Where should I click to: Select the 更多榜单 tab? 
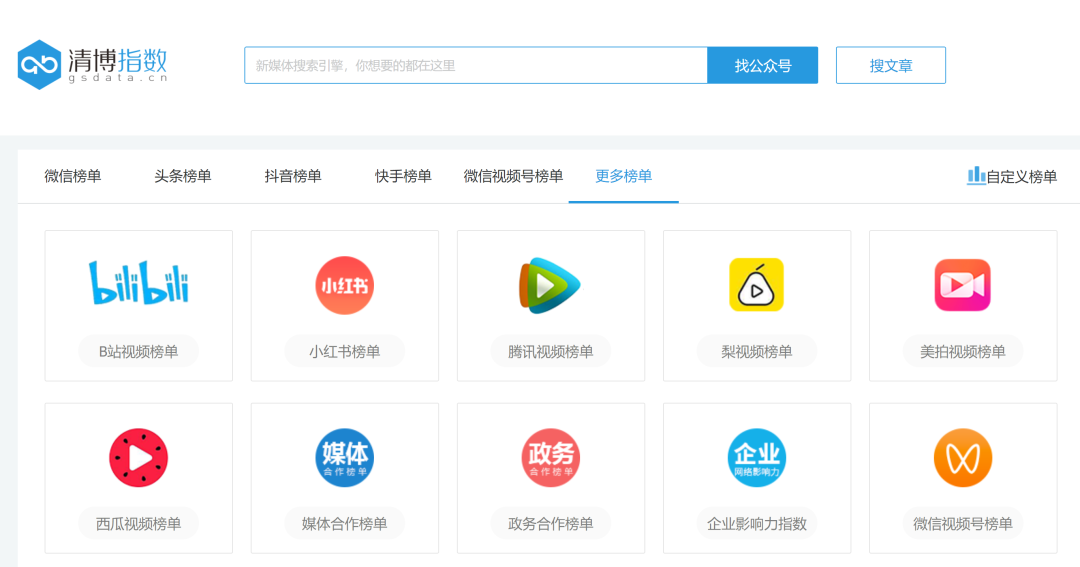(623, 176)
